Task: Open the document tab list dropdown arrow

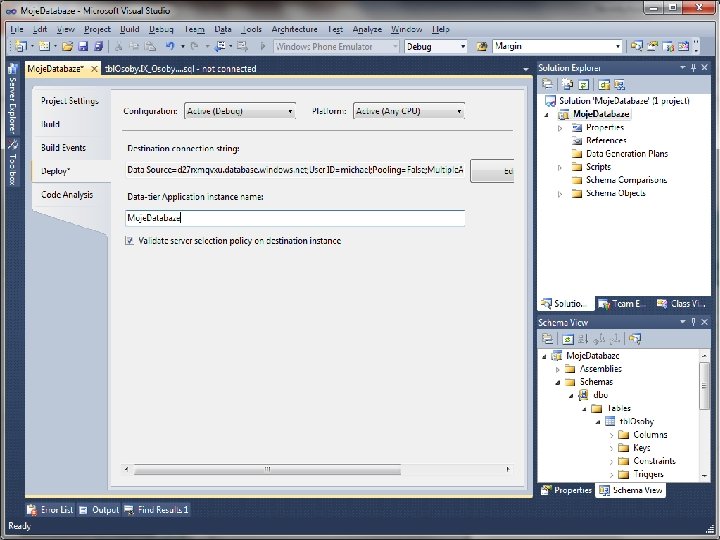Action: 526,69
